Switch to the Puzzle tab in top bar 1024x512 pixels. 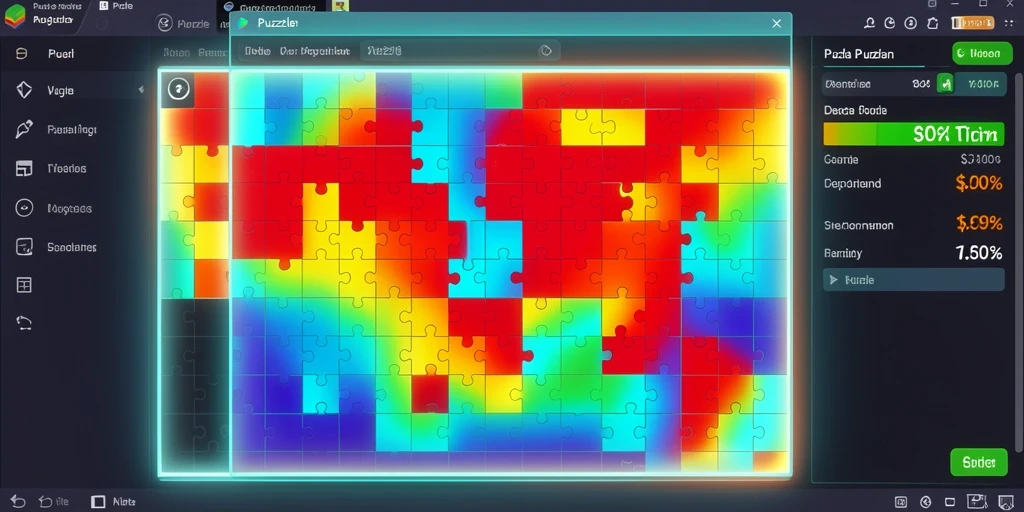click(184, 24)
